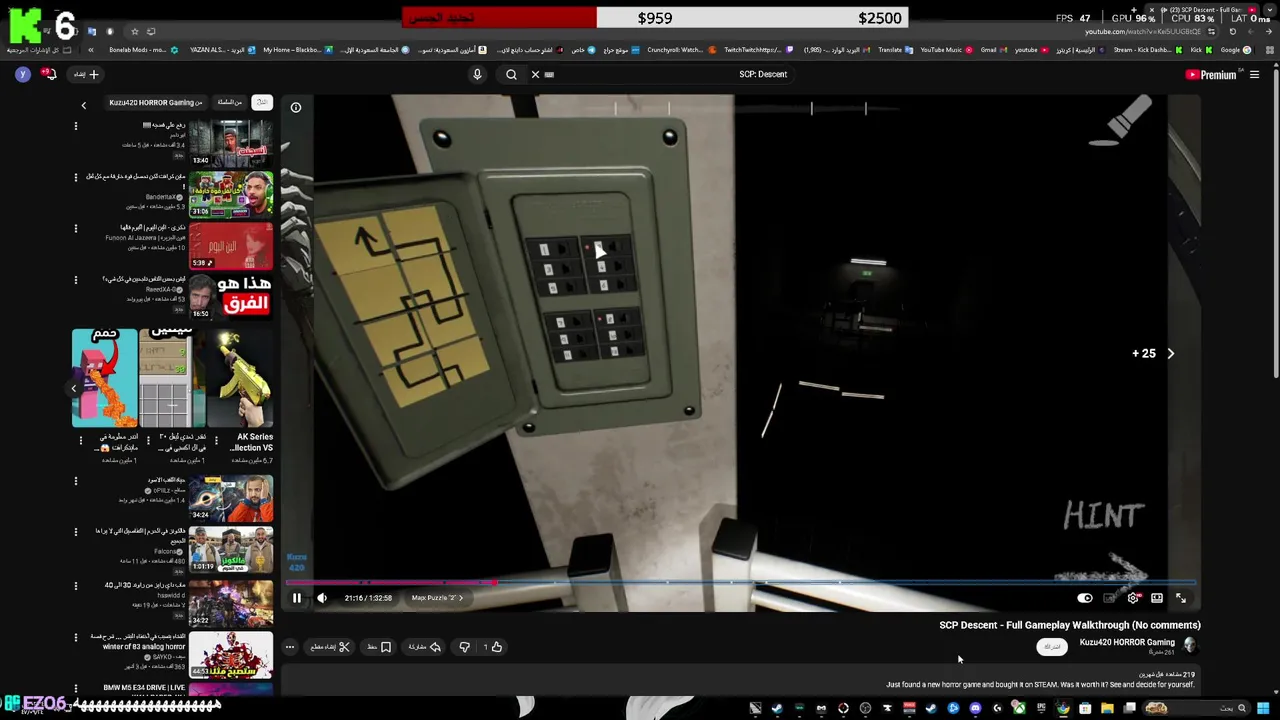Show video info card icon
The width and height of the screenshot is (1280, 720).
pyautogui.click(x=296, y=107)
